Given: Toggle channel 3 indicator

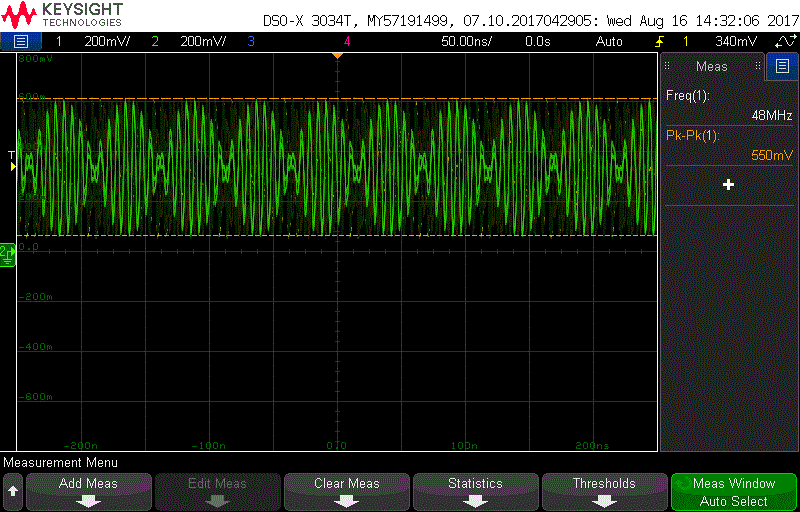Looking at the screenshot, I should (251, 41).
